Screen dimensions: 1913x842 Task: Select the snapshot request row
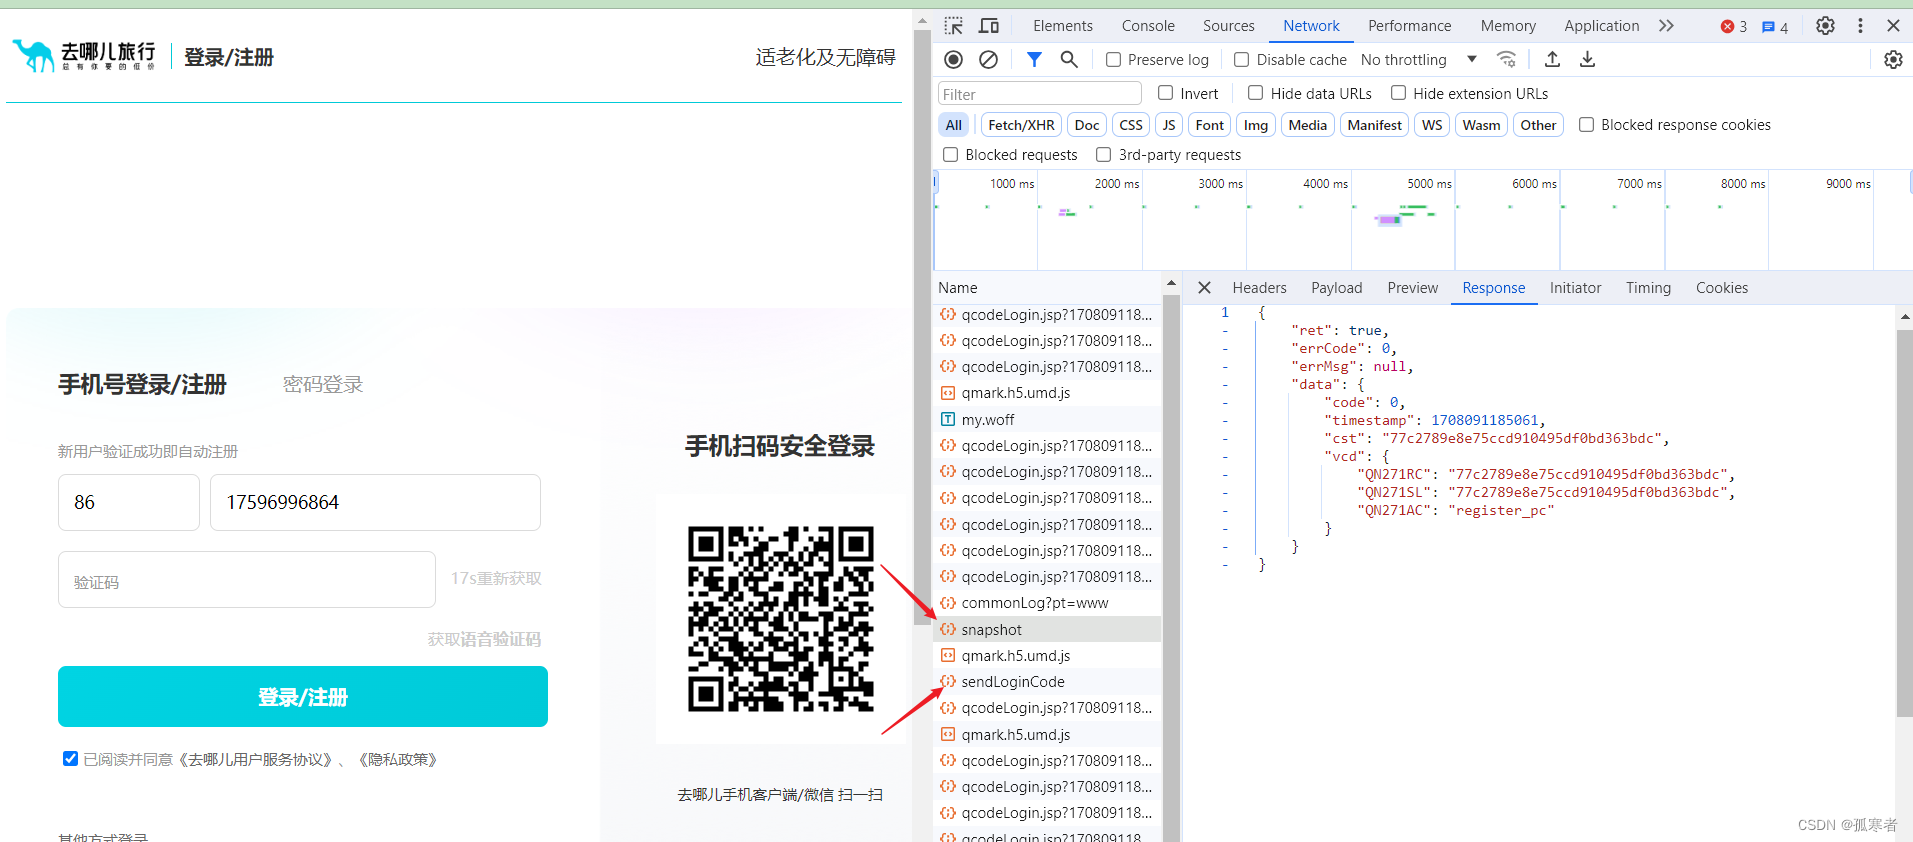(x=1047, y=630)
